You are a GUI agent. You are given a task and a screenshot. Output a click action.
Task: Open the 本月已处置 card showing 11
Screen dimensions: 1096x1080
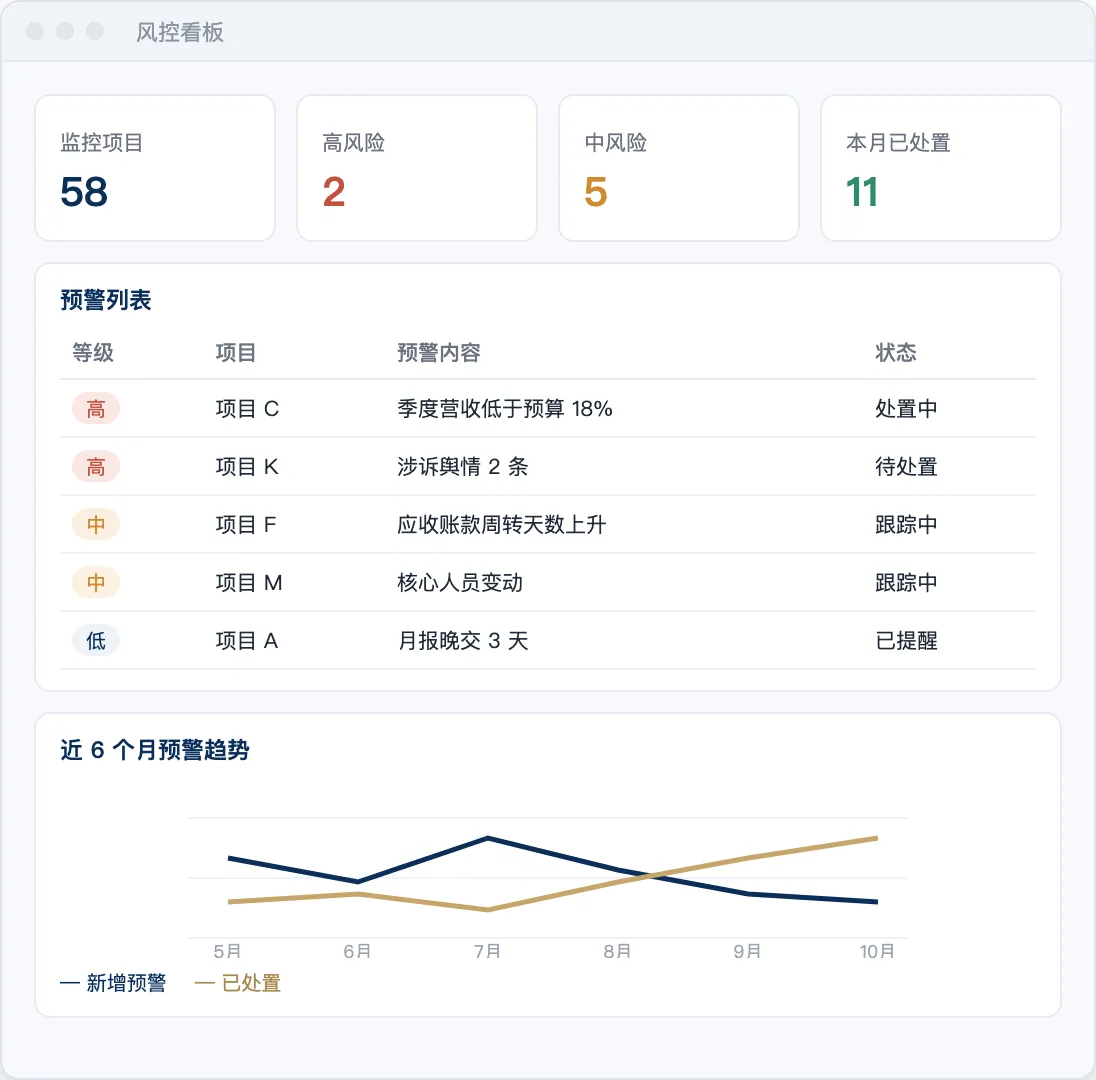click(941, 168)
